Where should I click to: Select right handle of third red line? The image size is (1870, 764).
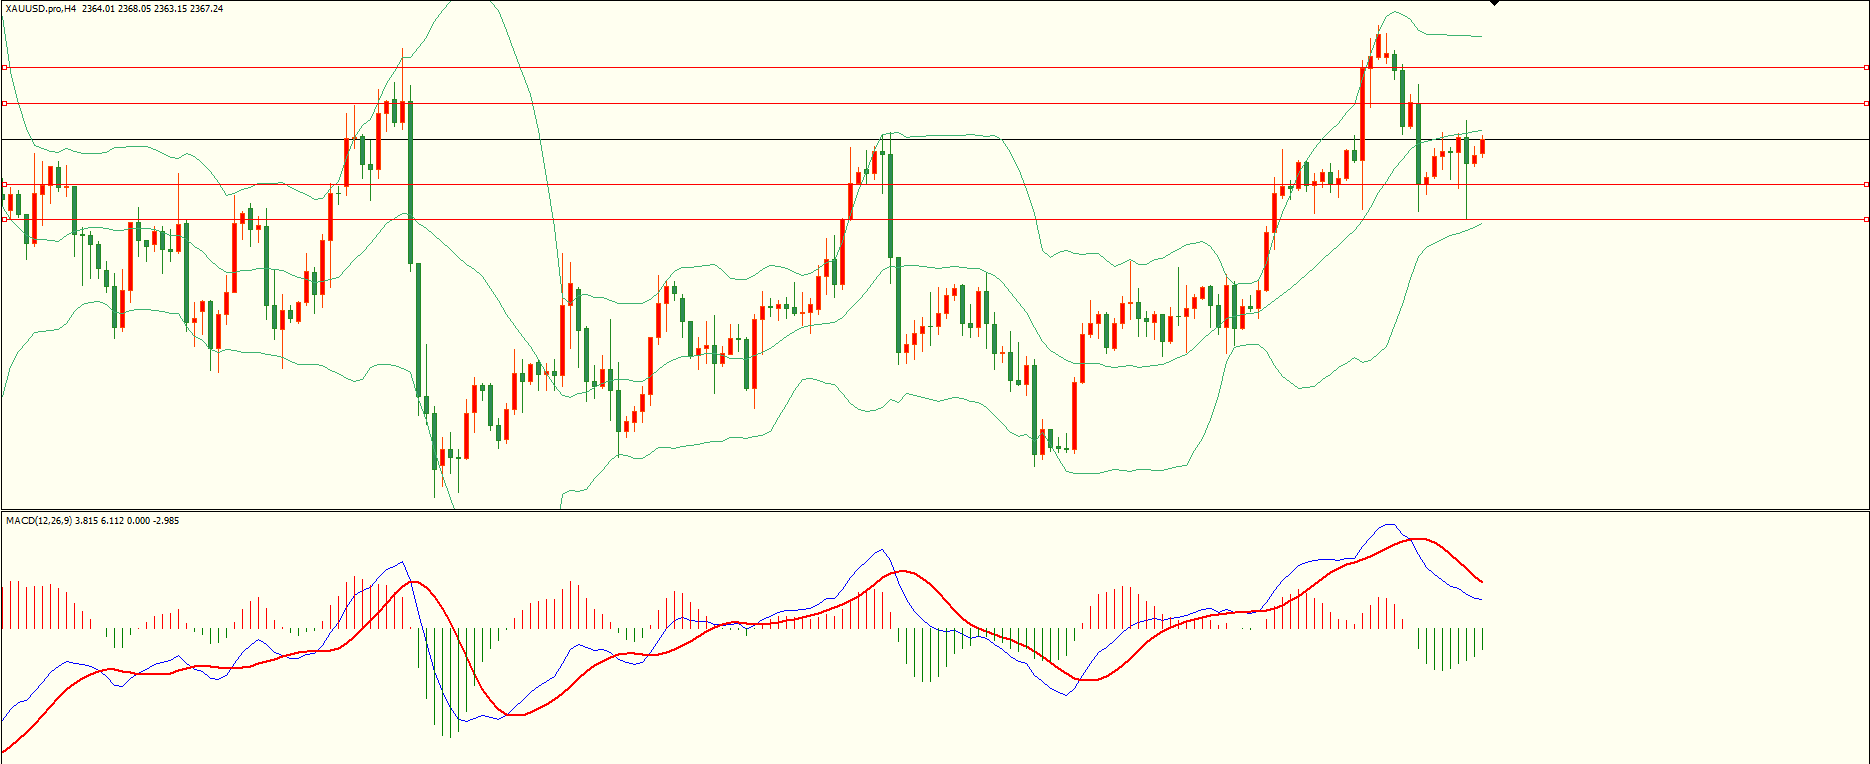(1866, 184)
